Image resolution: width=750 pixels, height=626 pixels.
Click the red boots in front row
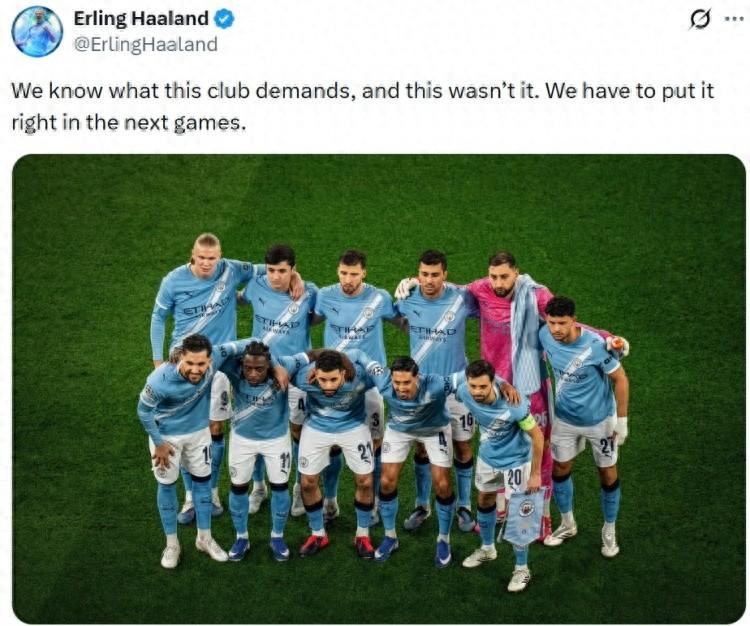tap(339, 546)
